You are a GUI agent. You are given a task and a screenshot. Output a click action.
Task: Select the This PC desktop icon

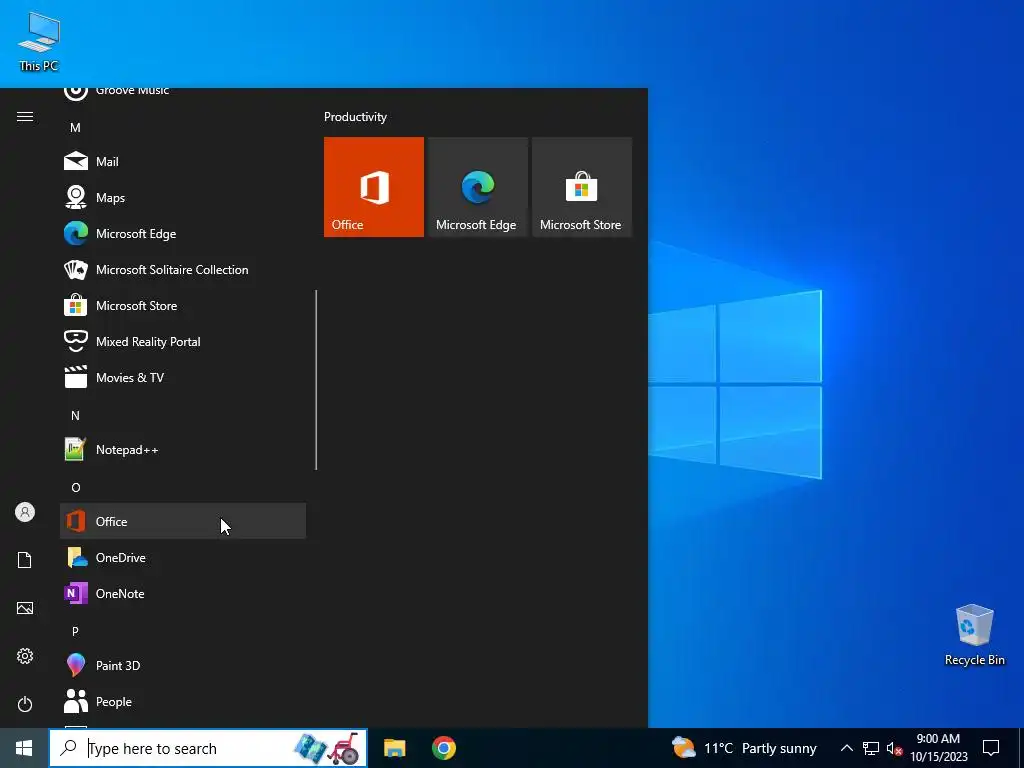(x=39, y=42)
